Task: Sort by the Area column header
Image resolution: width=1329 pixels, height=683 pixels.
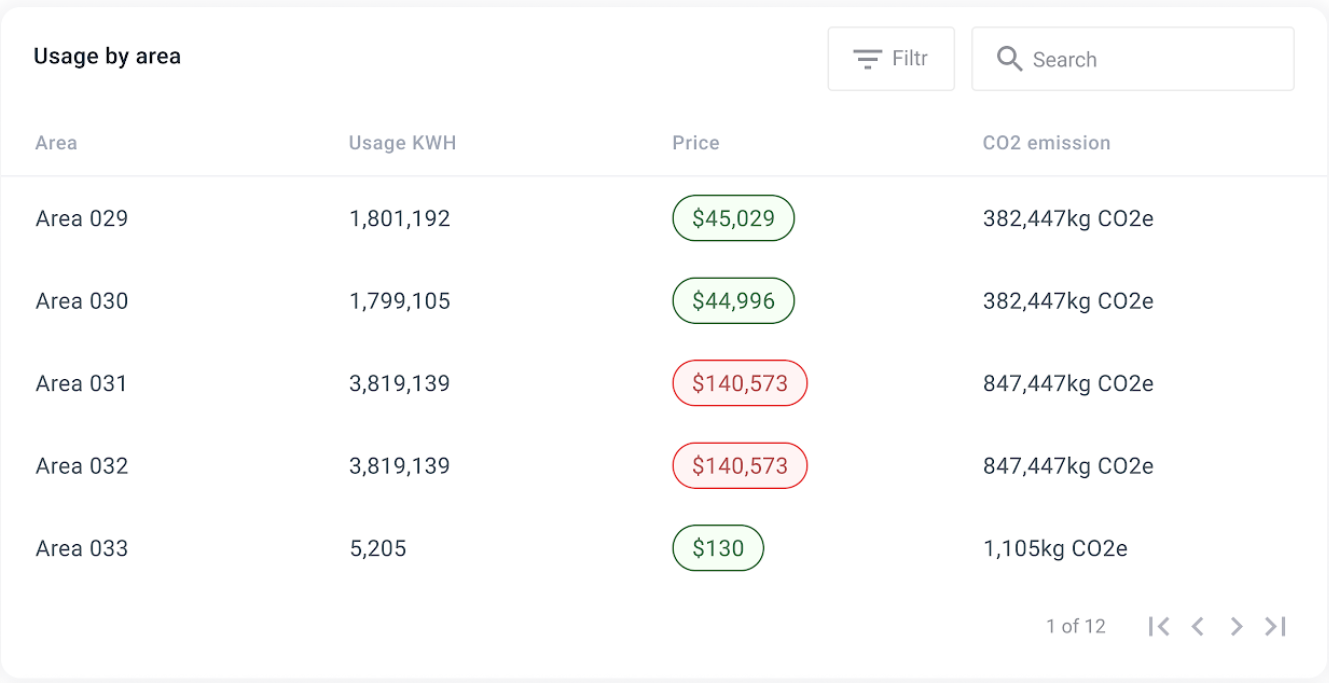Action: click(56, 143)
